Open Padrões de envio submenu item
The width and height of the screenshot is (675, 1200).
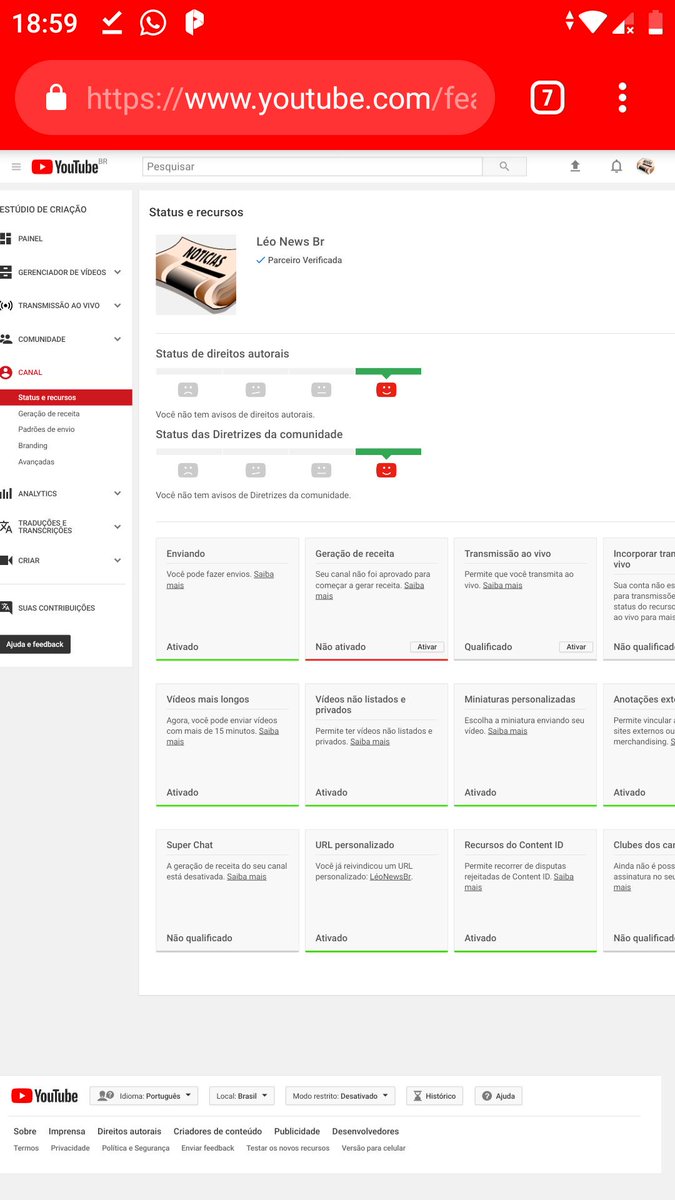tap(46, 430)
